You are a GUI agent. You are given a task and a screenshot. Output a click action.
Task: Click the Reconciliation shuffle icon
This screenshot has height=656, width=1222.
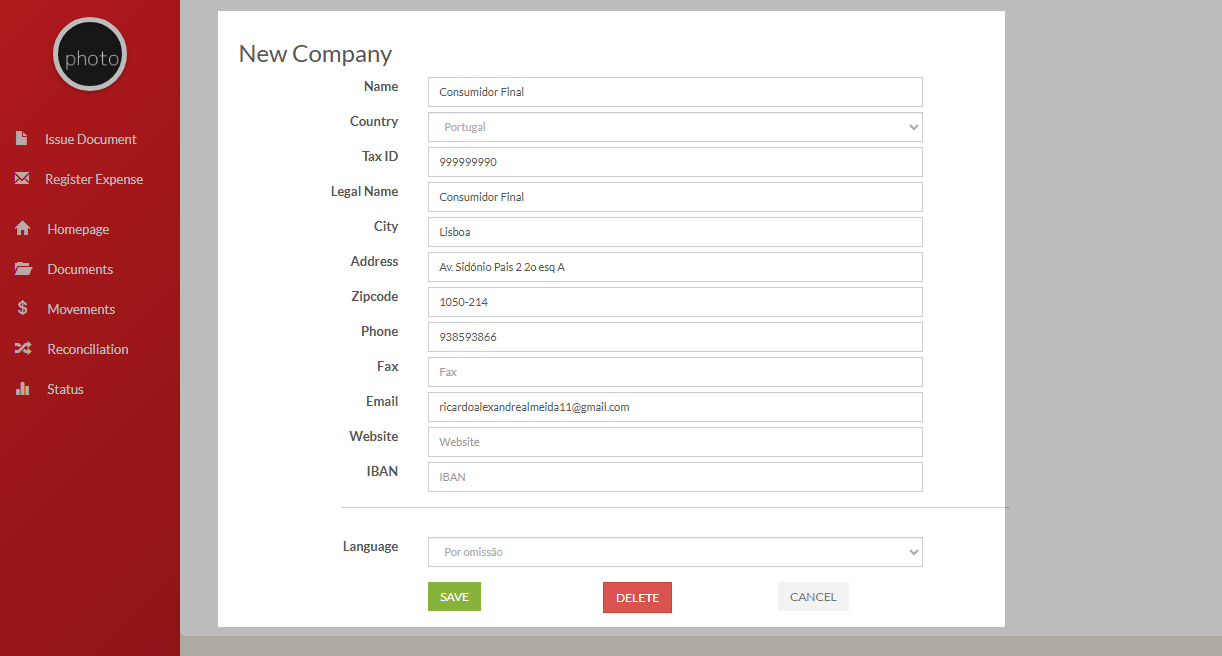tap(23, 349)
